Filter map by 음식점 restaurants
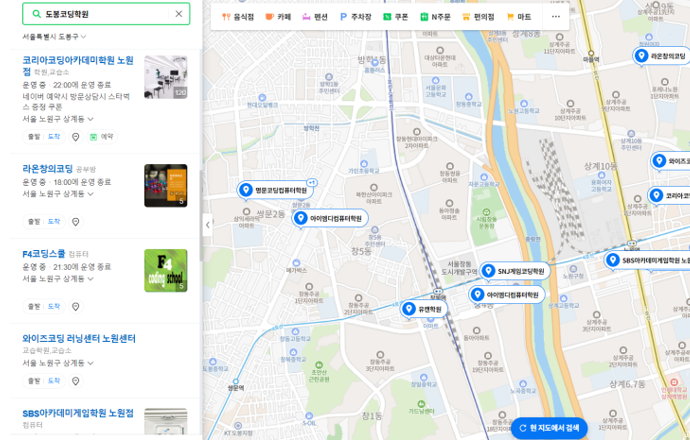 (x=238, y=17)
